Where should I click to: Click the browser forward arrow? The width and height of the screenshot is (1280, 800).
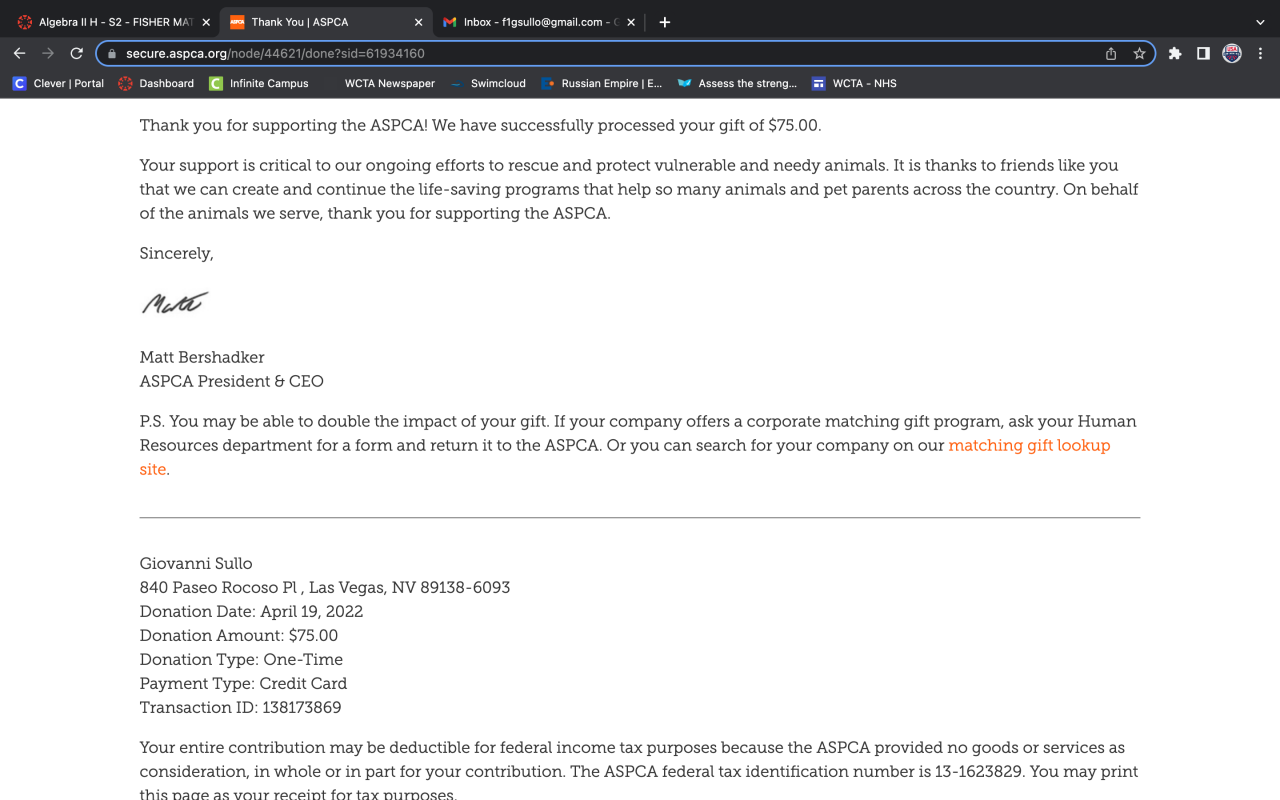coord(47,53)
